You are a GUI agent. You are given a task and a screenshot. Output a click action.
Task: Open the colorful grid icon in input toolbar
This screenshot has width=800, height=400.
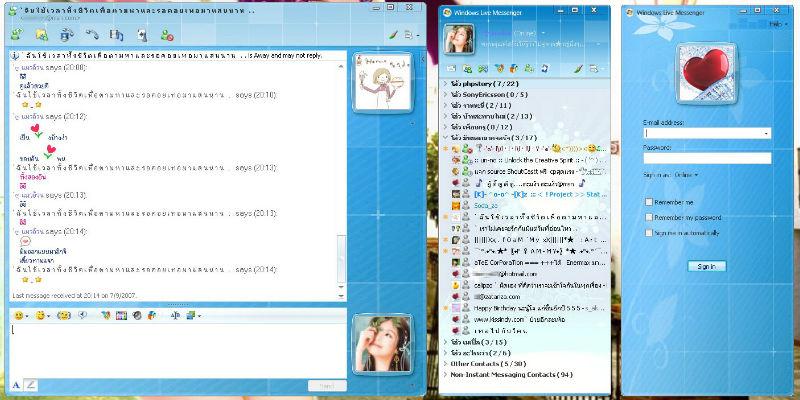click(121, 316)
